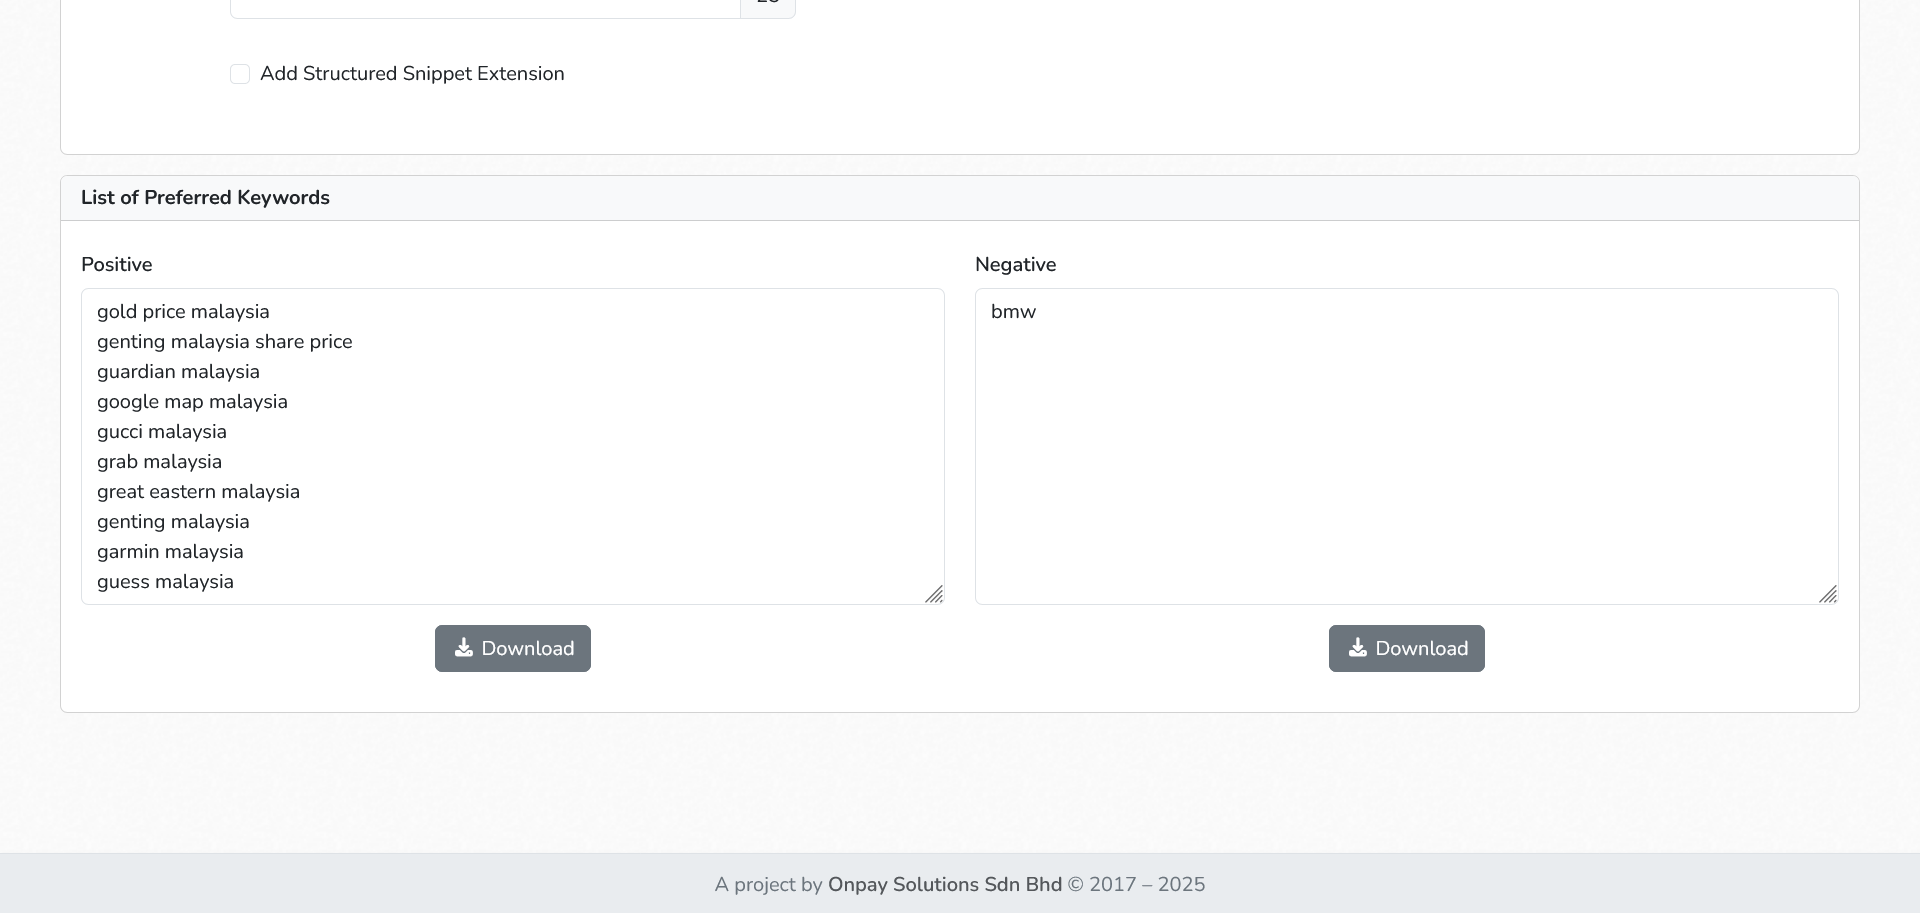Click the Negative textarea resize handle
1920x913 pixels.
pos(1828,594)
